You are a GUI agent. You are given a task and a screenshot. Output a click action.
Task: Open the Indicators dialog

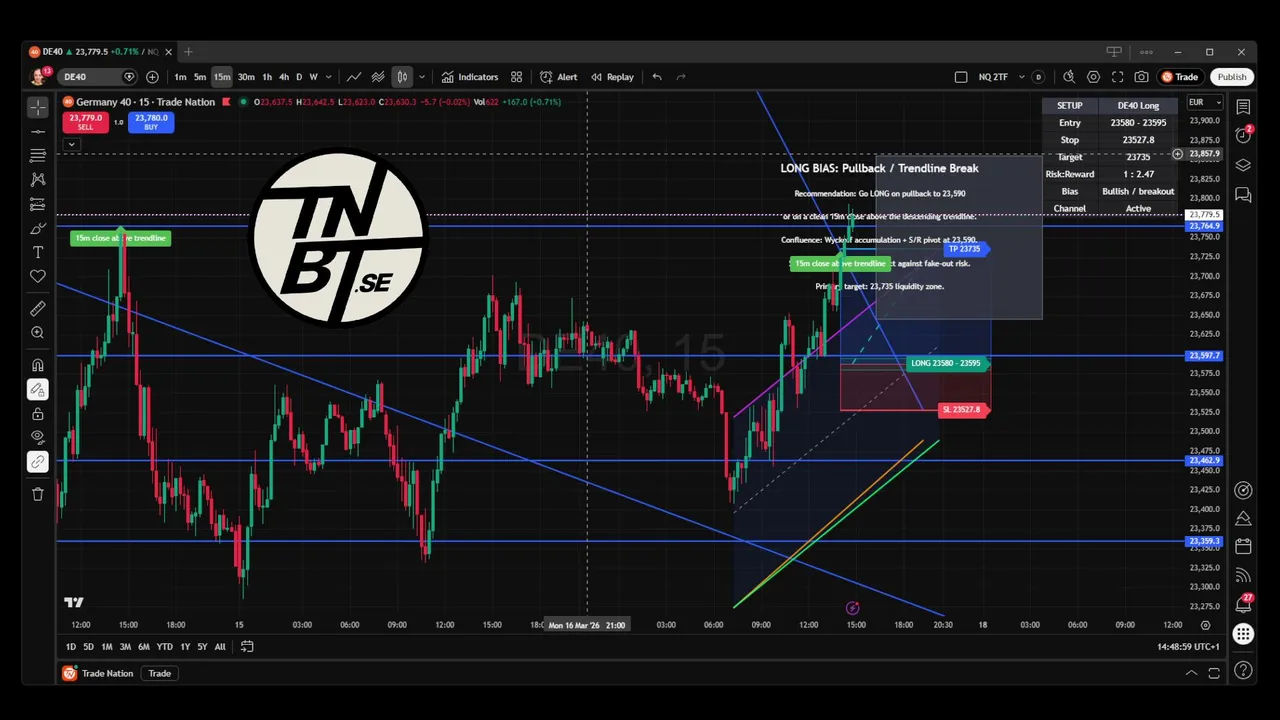click(470, 77)
